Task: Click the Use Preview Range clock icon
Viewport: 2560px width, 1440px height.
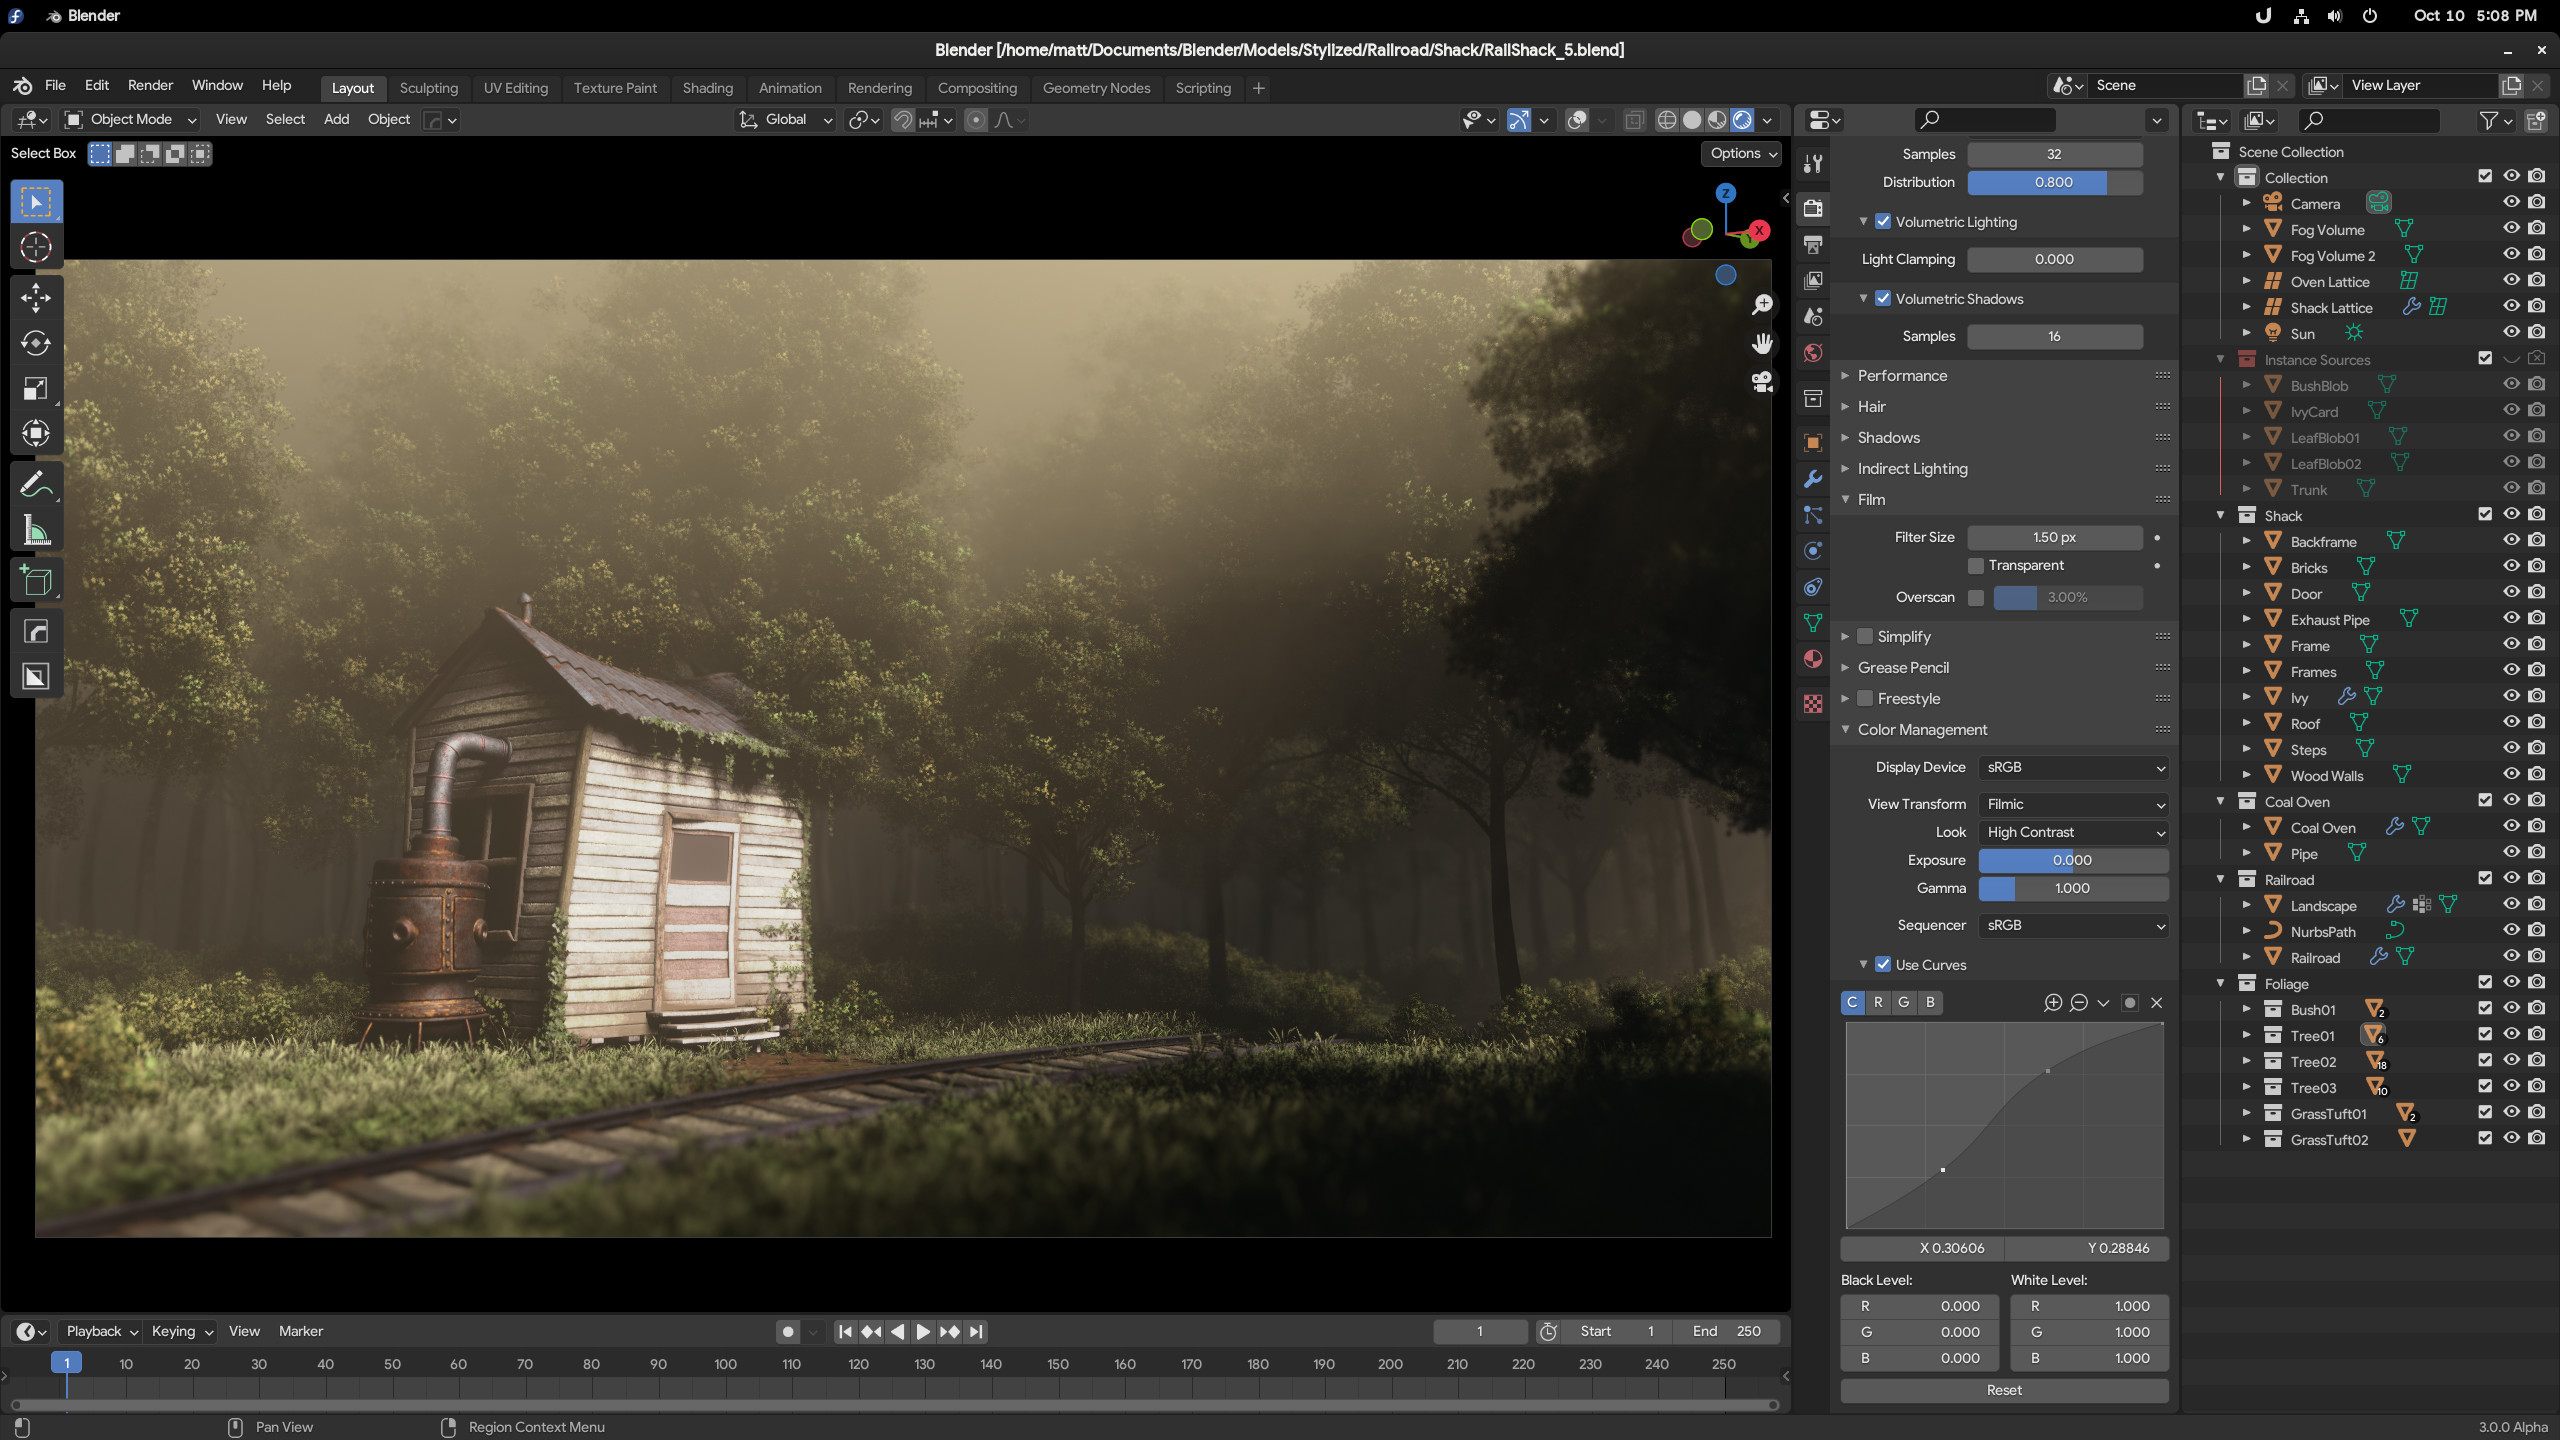Action: point(1548,1332)
